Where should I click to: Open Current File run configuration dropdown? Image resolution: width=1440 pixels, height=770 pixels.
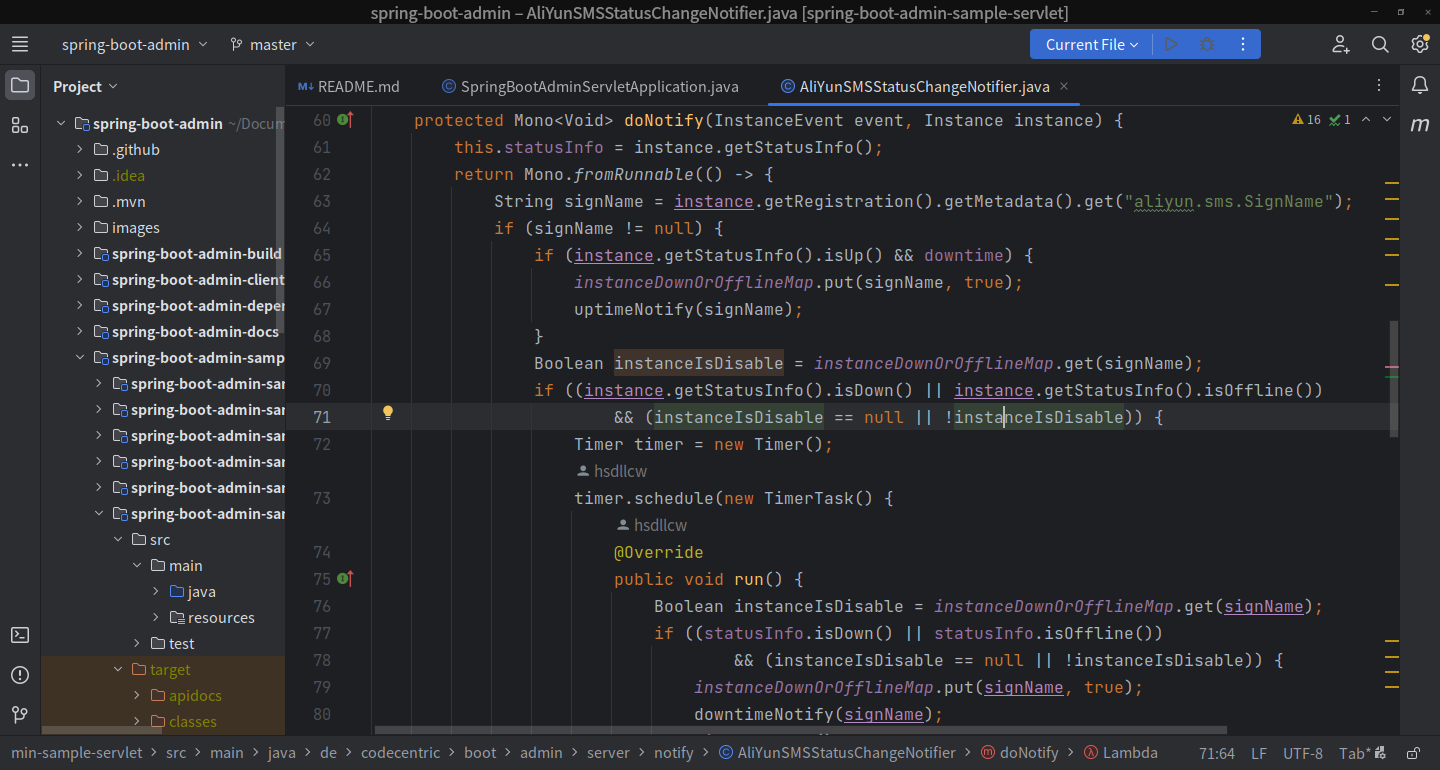[1091, 44]
